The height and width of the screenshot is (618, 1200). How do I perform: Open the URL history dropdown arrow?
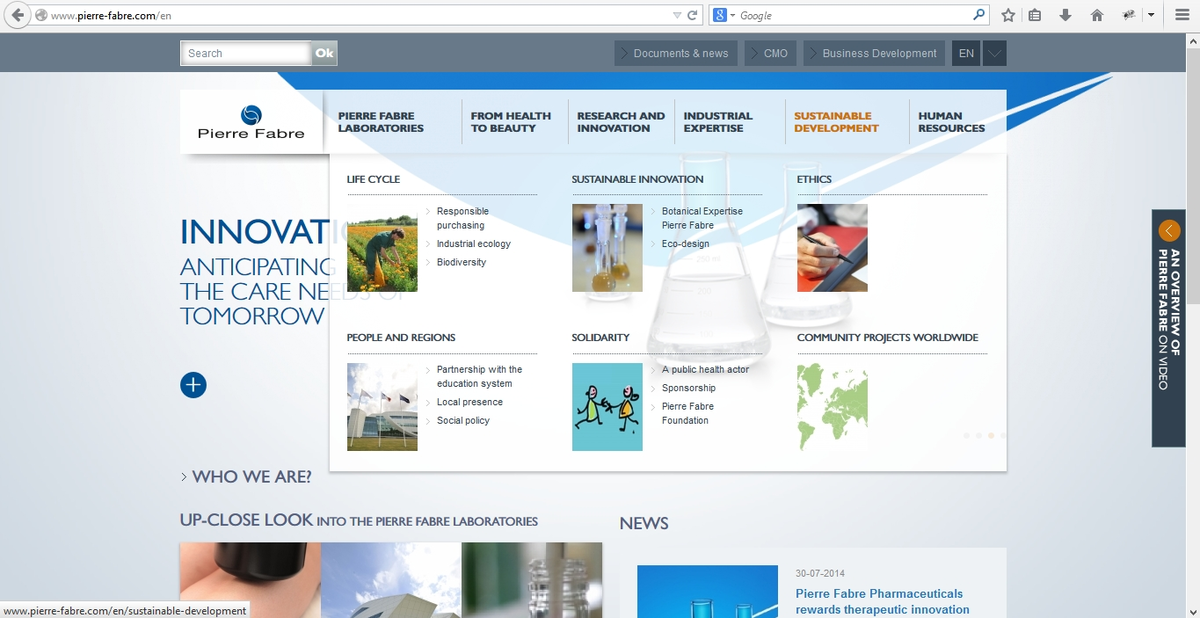(x=677, y=16)
